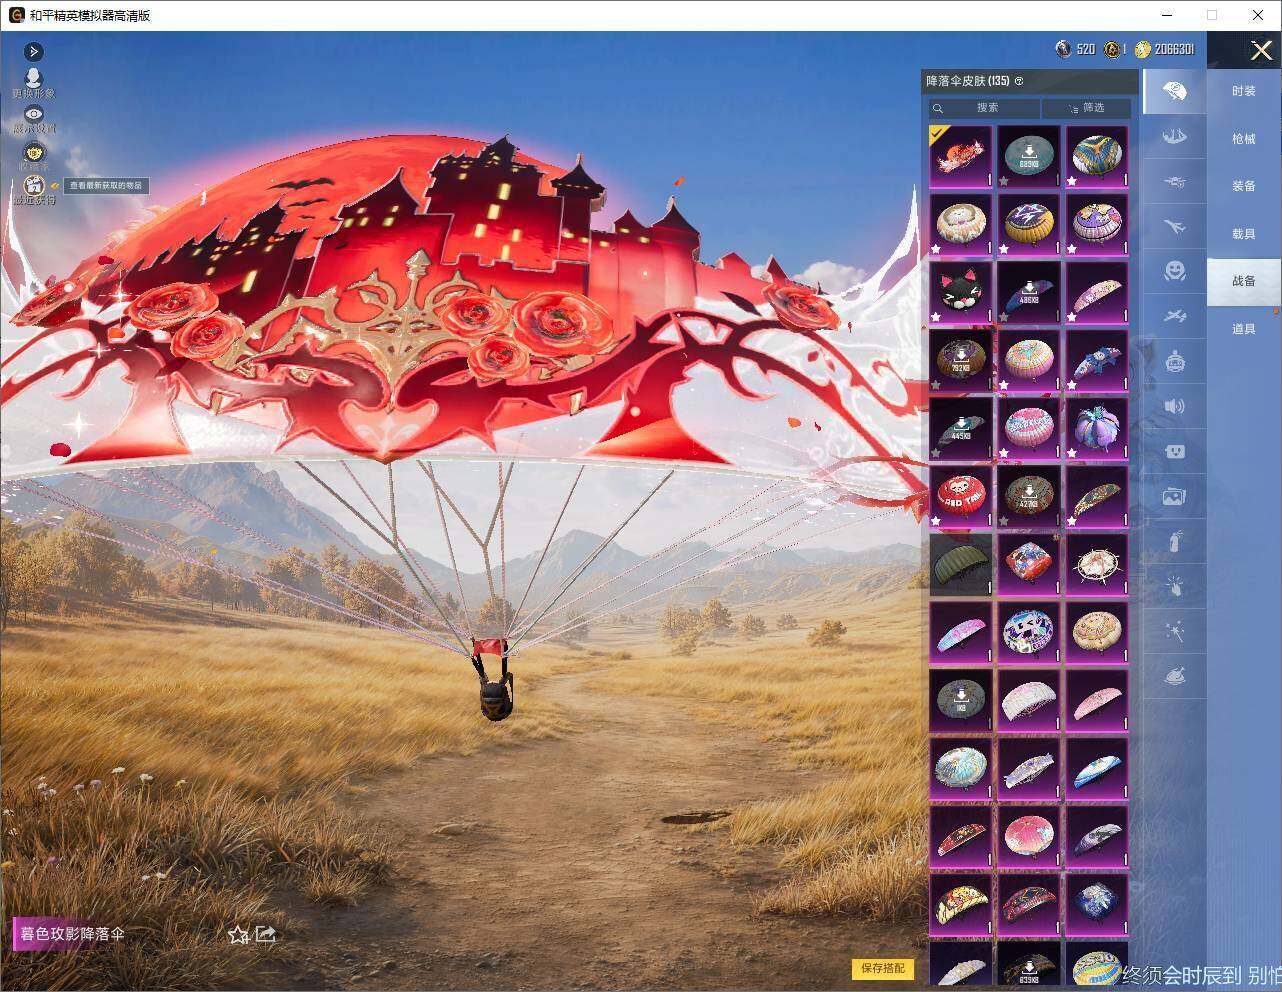
Task: Click the 搜索 search field
Action: (983, 108)
